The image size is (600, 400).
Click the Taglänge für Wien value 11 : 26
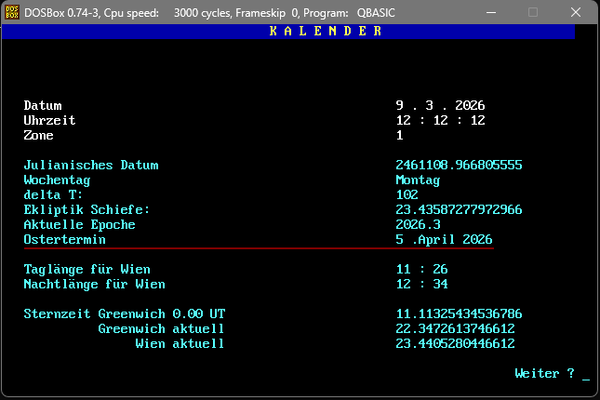point(422,270)
